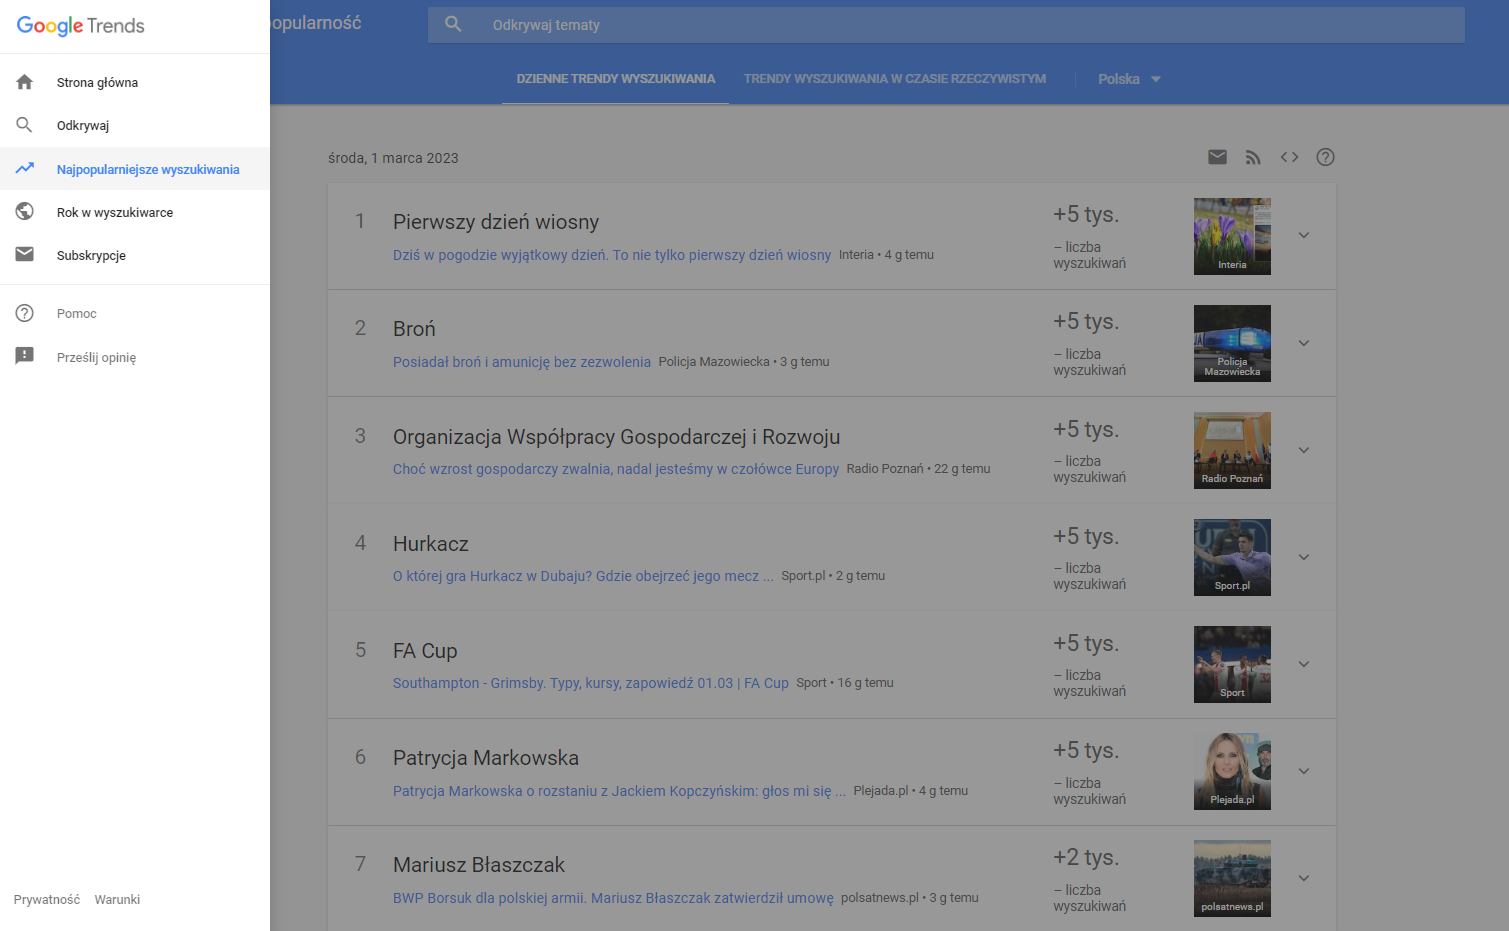Open Subskrypcje in the sidebar
Viewport: 1509px width, 931px height.
(x=135, y=255)
